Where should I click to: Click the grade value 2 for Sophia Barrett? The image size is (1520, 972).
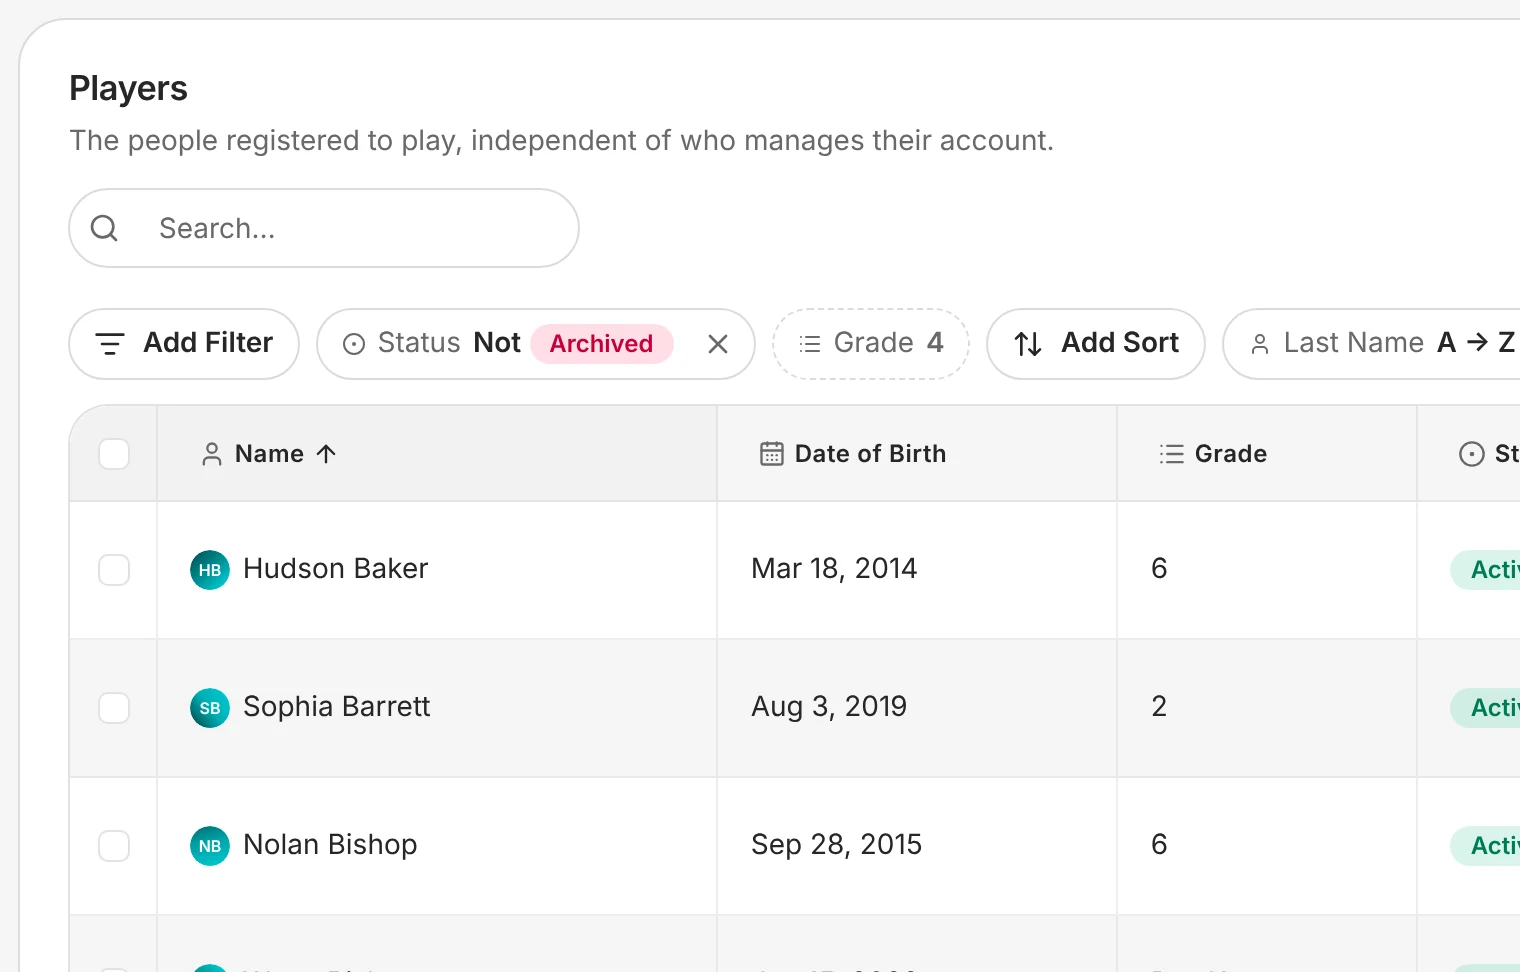pos(1159,707)
